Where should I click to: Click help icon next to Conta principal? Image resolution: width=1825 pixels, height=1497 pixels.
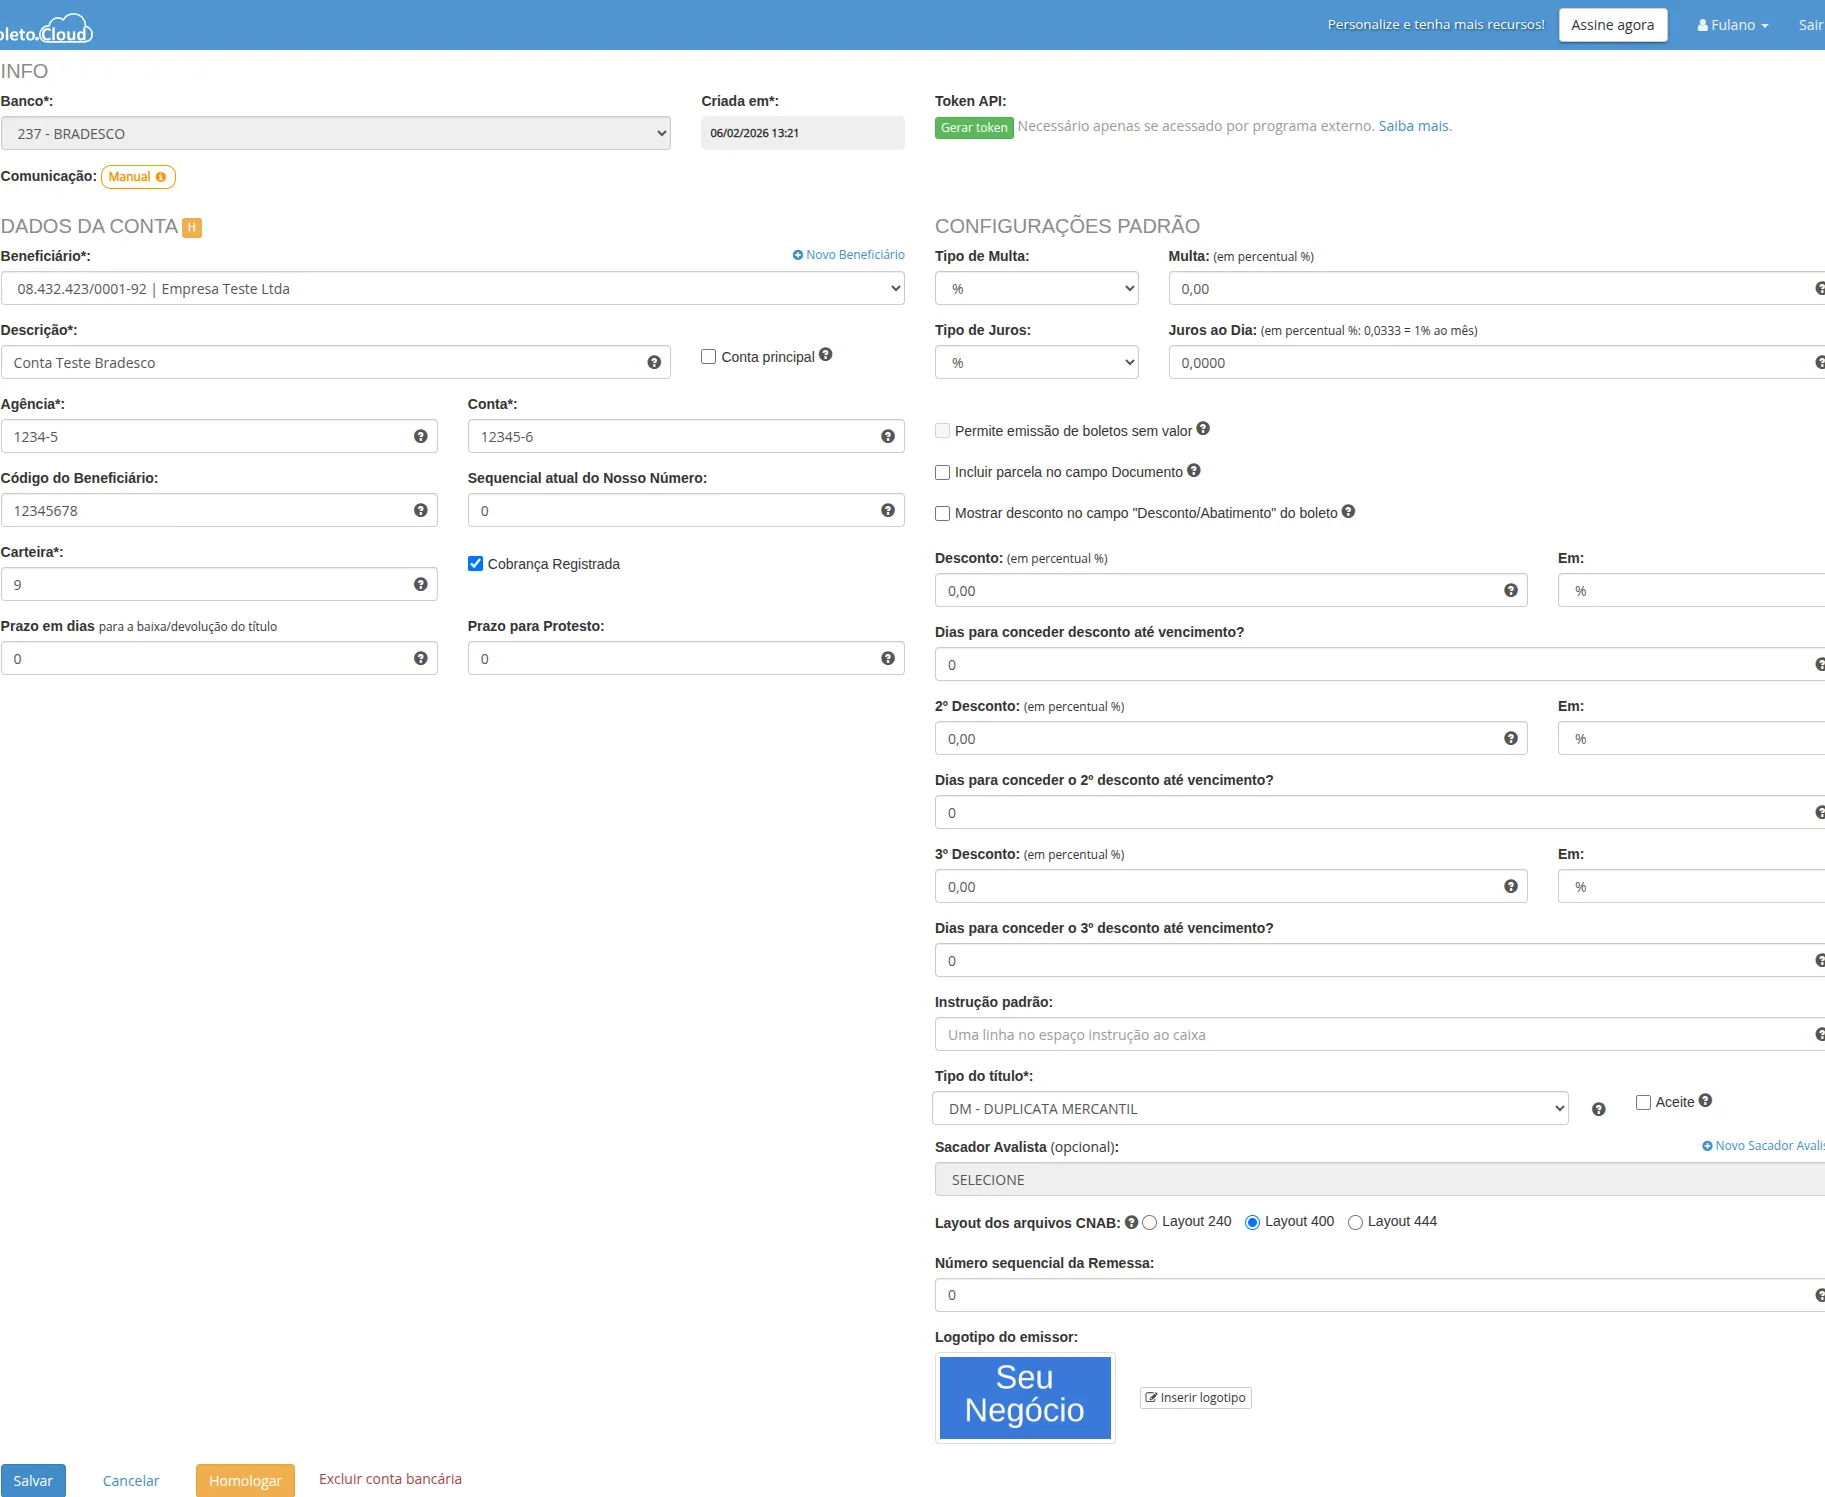(x=825, y=355)
